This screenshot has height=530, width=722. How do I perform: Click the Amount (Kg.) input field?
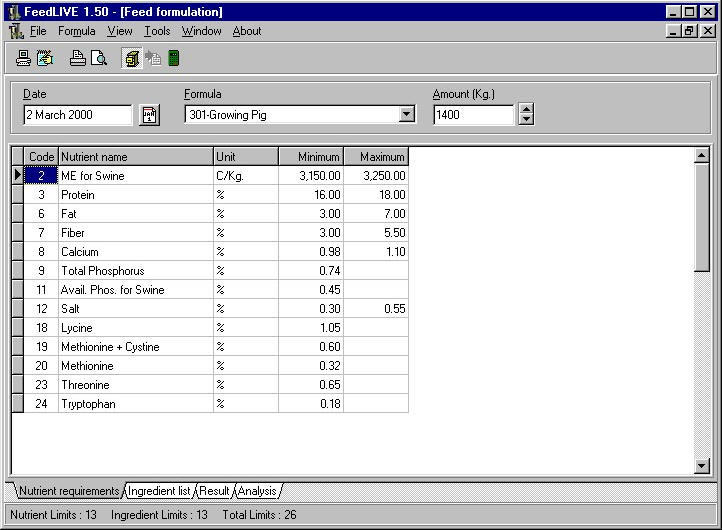pyautogui.click(x=473, y=115)
